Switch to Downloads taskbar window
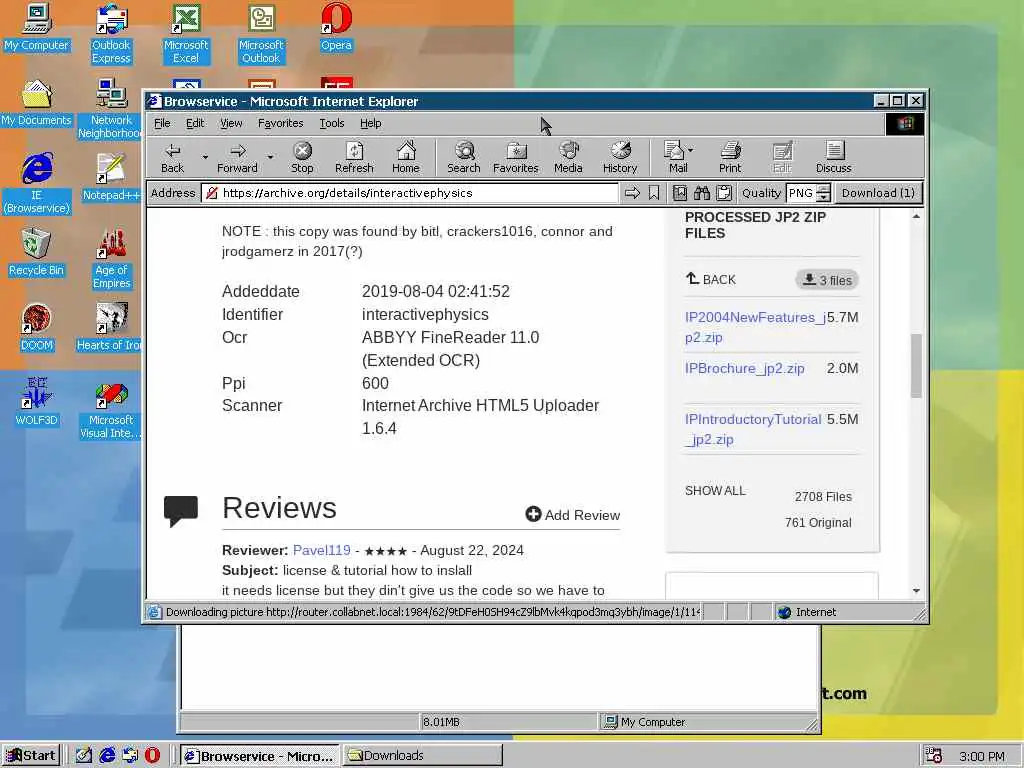The image size is (1024, 768). click(x=423, y=756)
